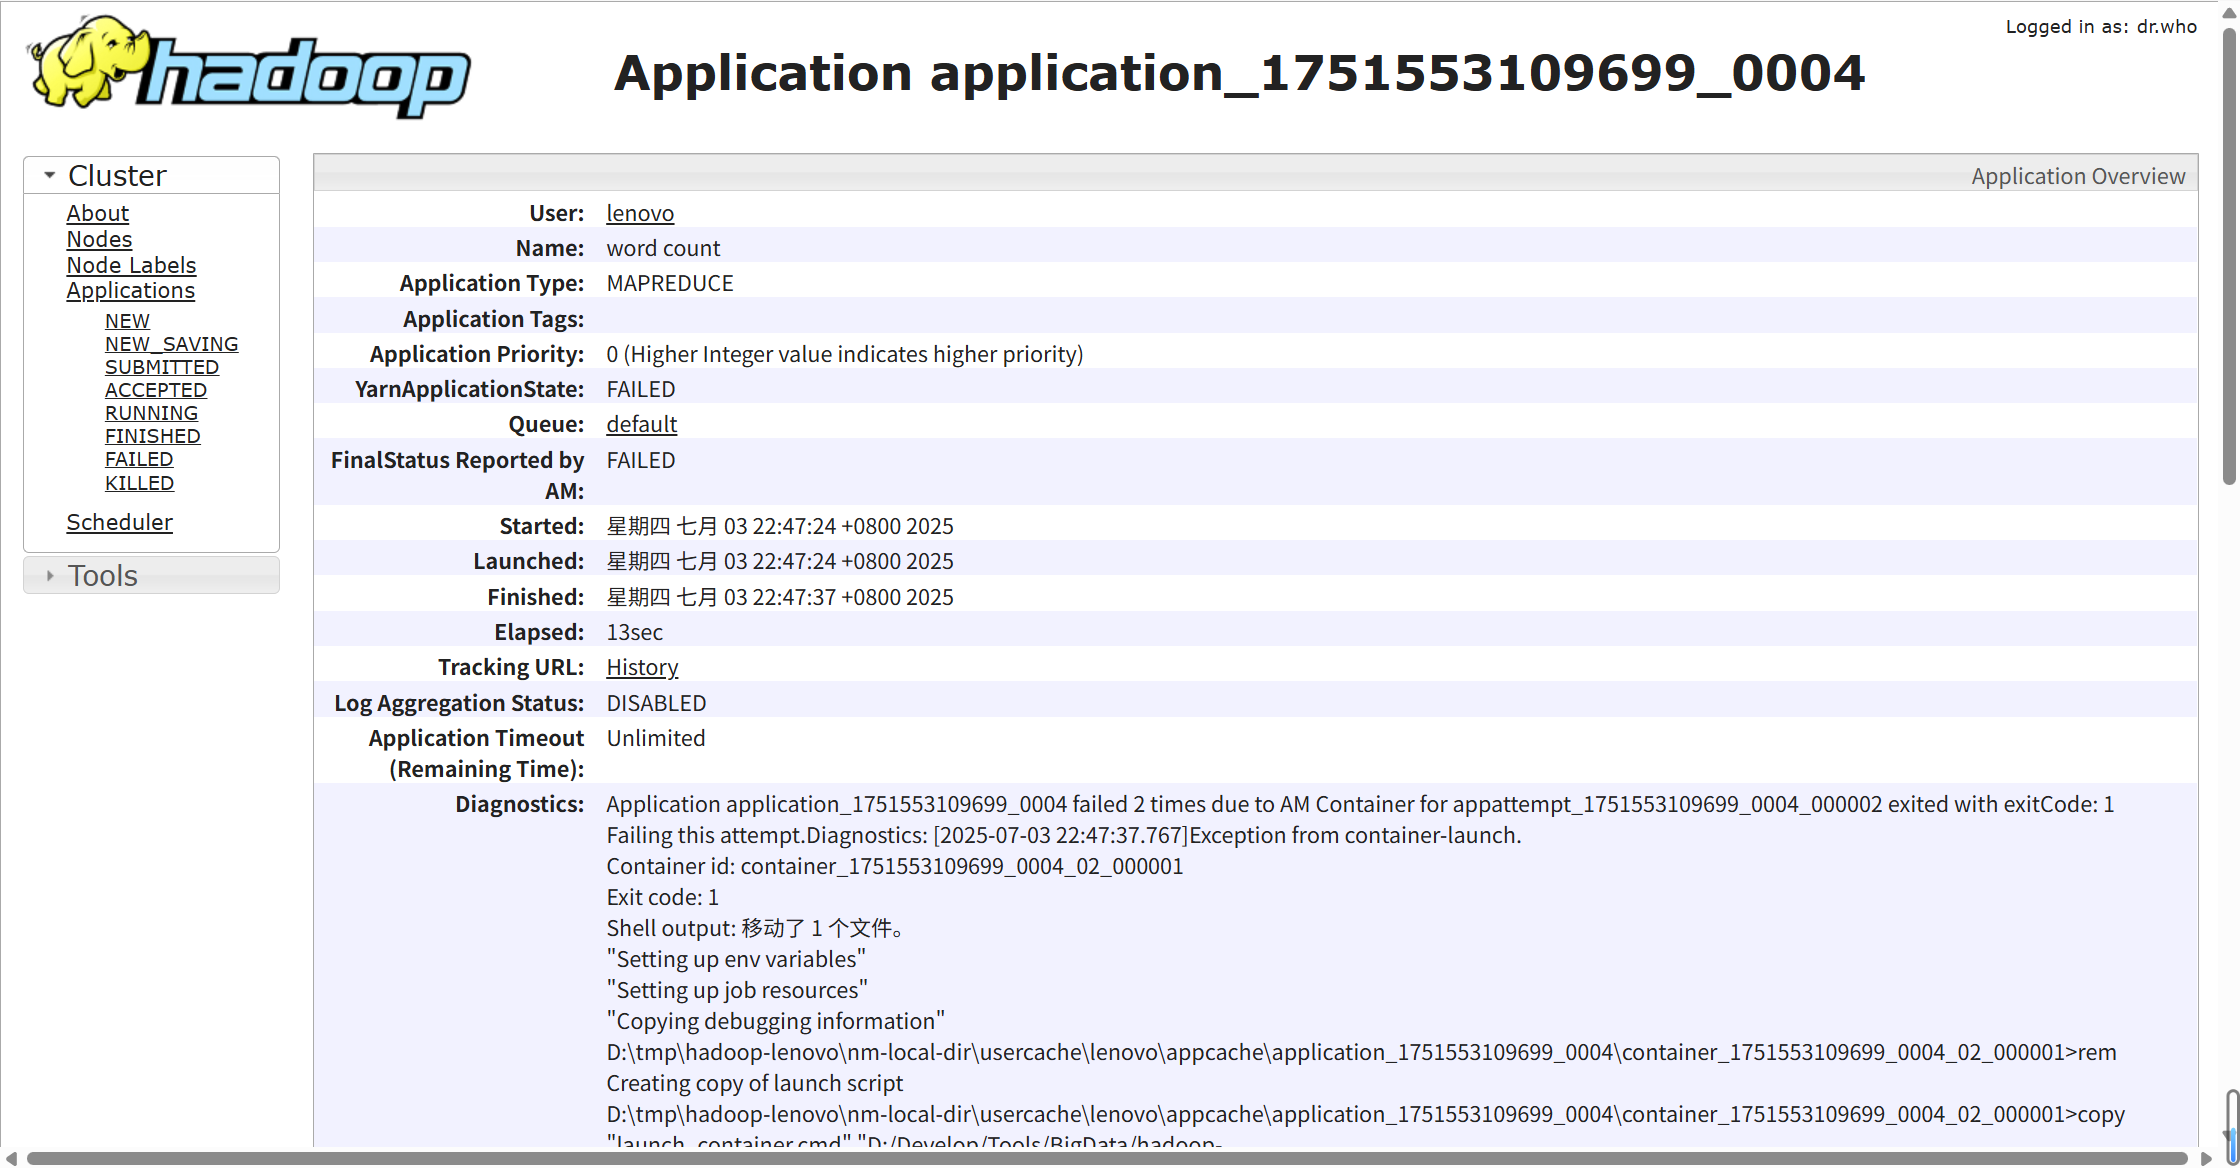The image size is (2240, 1168).
Task: Open the About cluster page
Action: 97,213
